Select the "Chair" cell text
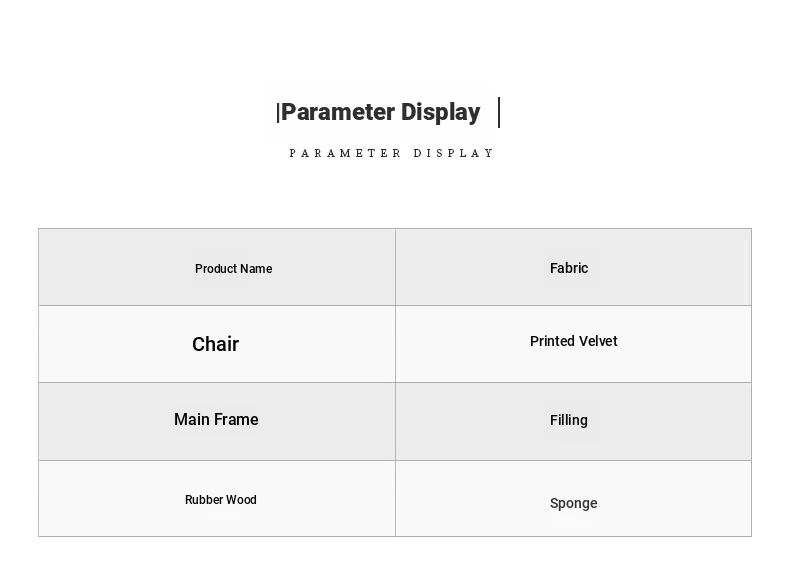 click(215, 344)
